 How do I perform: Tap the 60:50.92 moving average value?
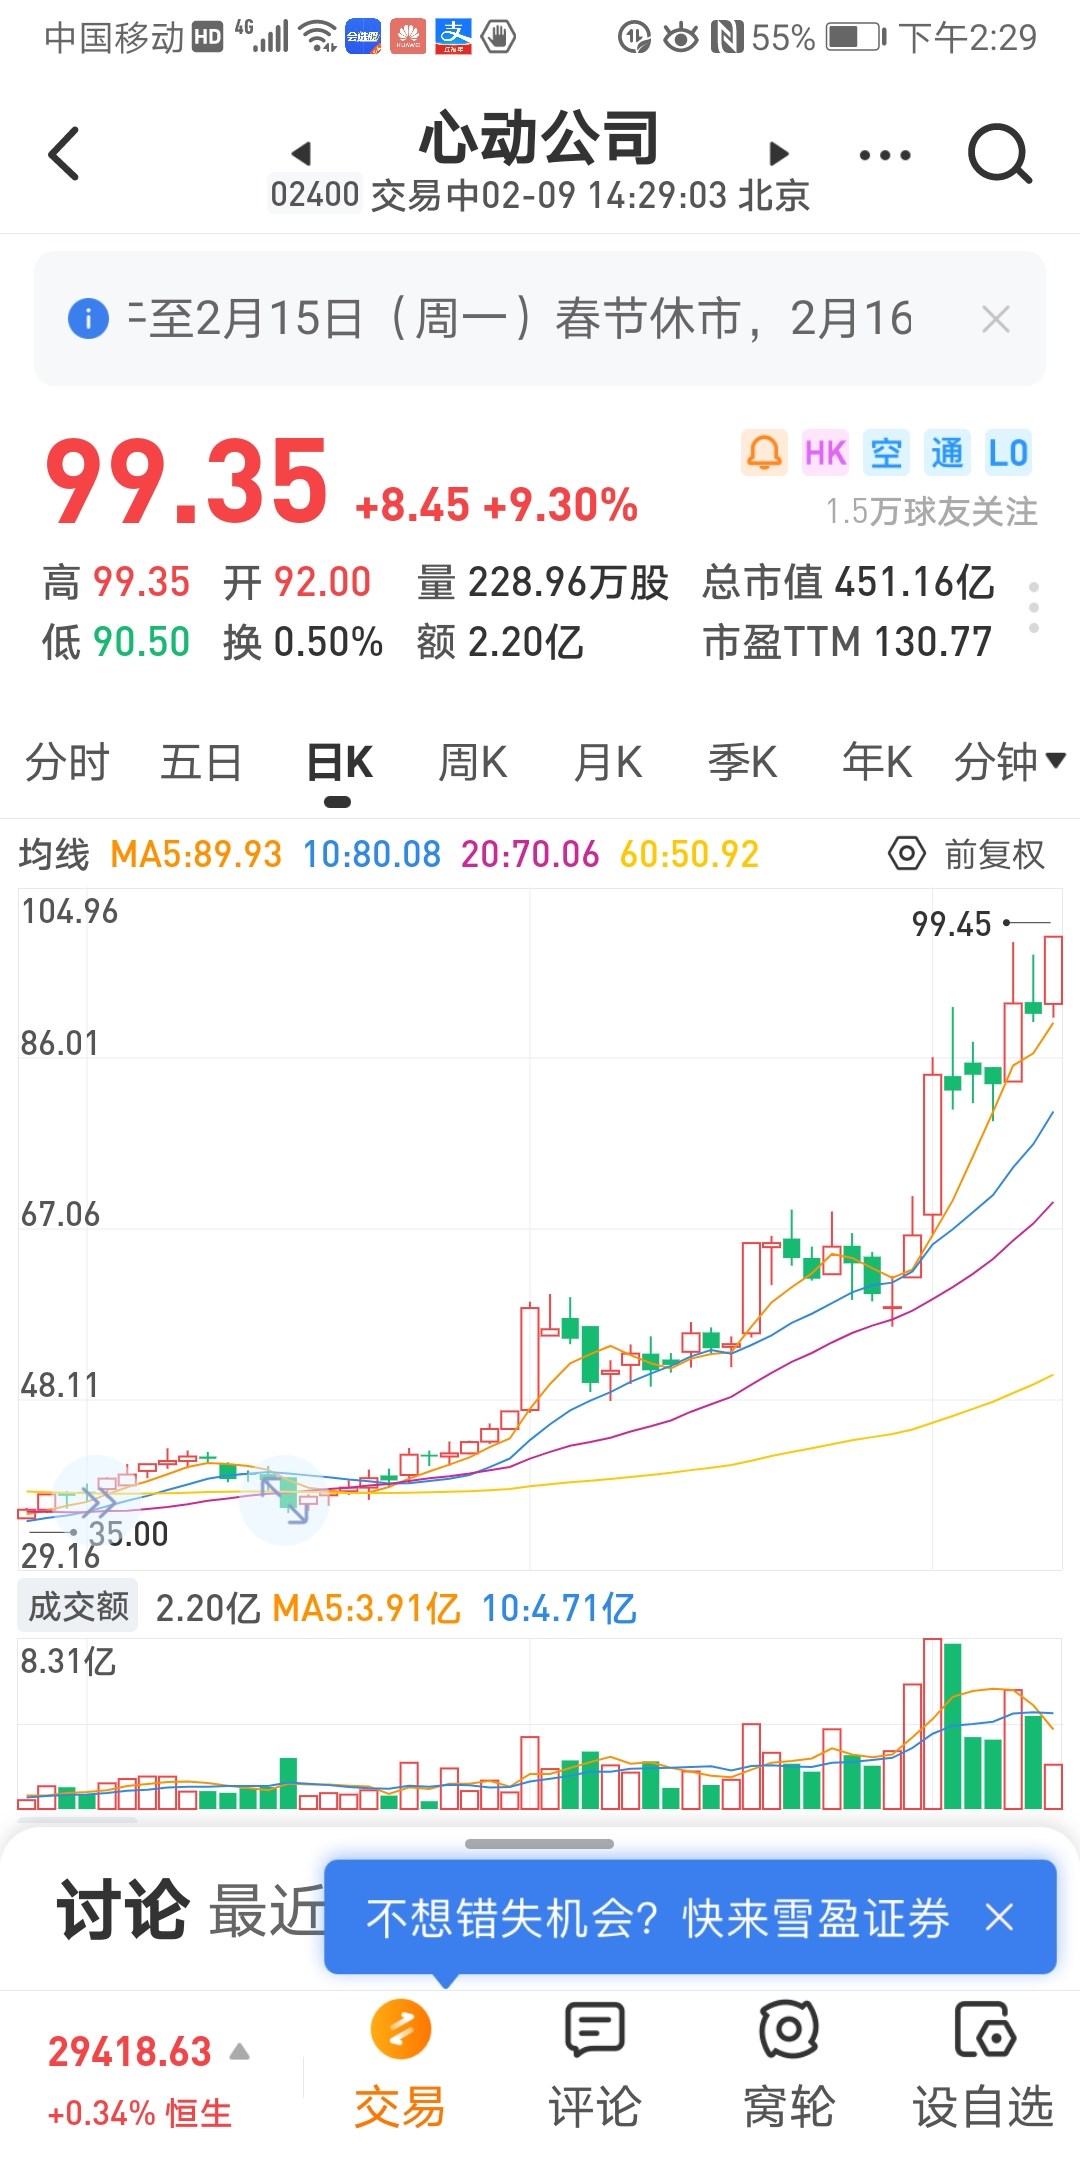[x=689, y=854]
